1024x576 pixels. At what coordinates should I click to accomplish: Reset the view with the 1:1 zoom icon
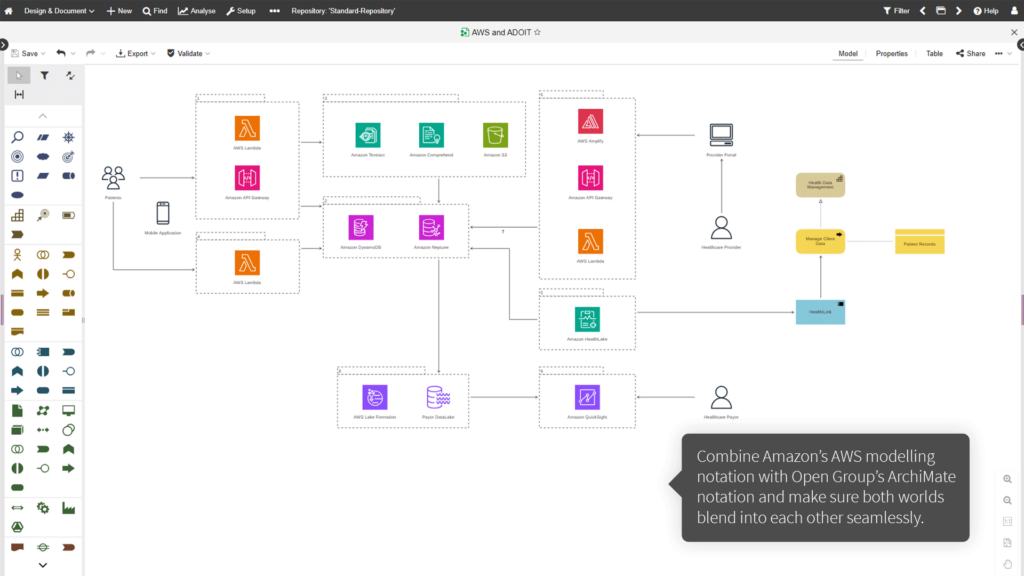pyautogui.click(x=1007, y=521)
